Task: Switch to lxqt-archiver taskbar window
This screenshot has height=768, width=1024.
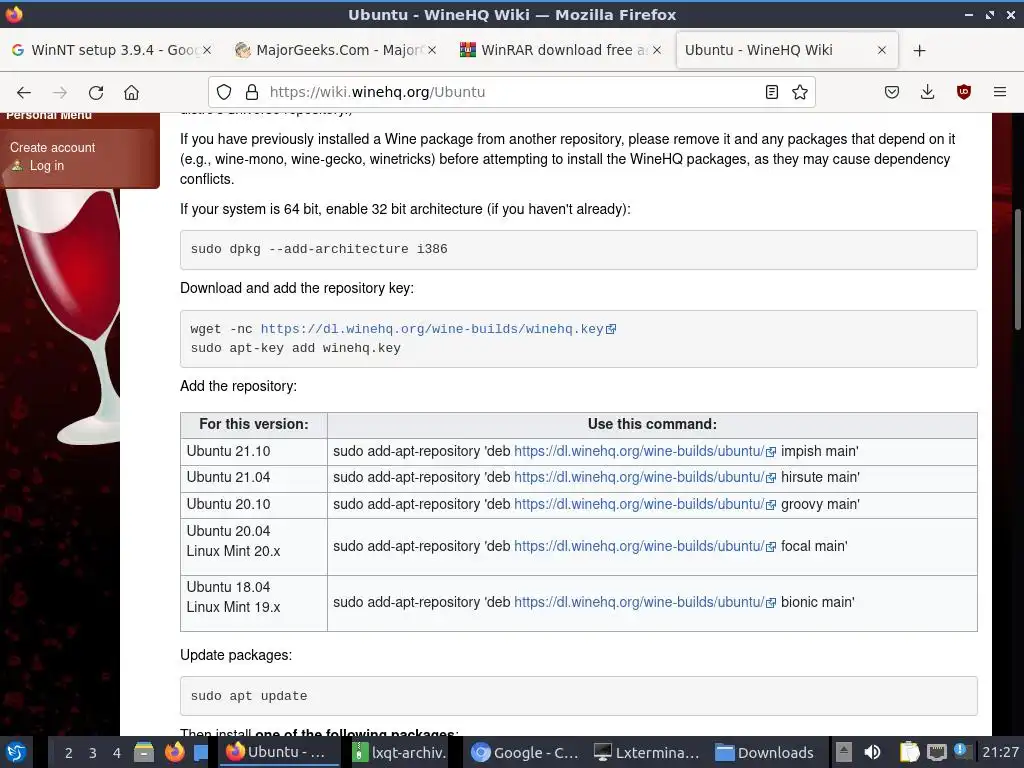Action: point(399,752)
